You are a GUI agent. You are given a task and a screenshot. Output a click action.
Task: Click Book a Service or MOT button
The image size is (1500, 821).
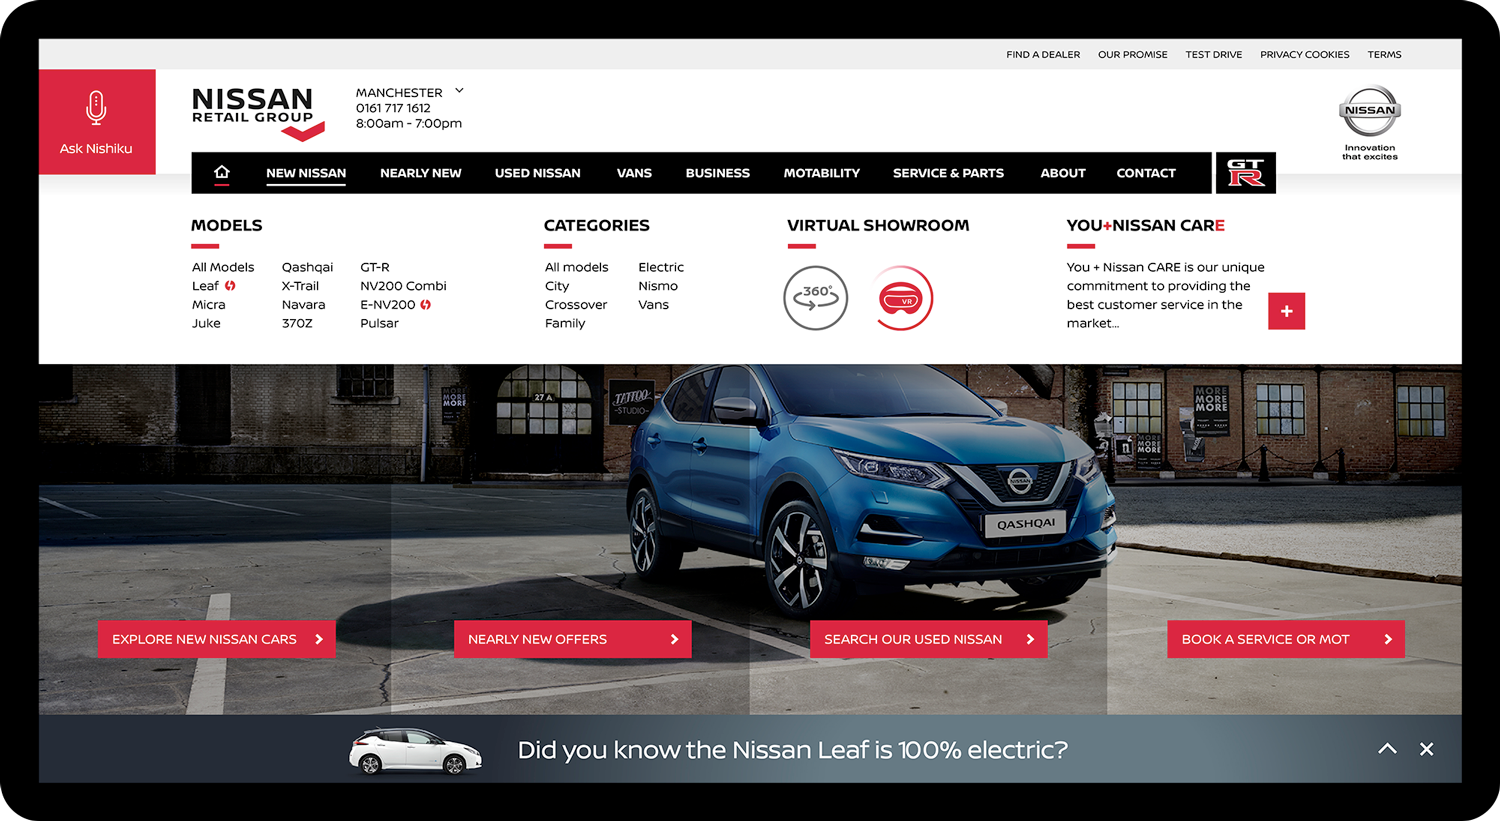pyautogui.click(x=1285, y=639)
